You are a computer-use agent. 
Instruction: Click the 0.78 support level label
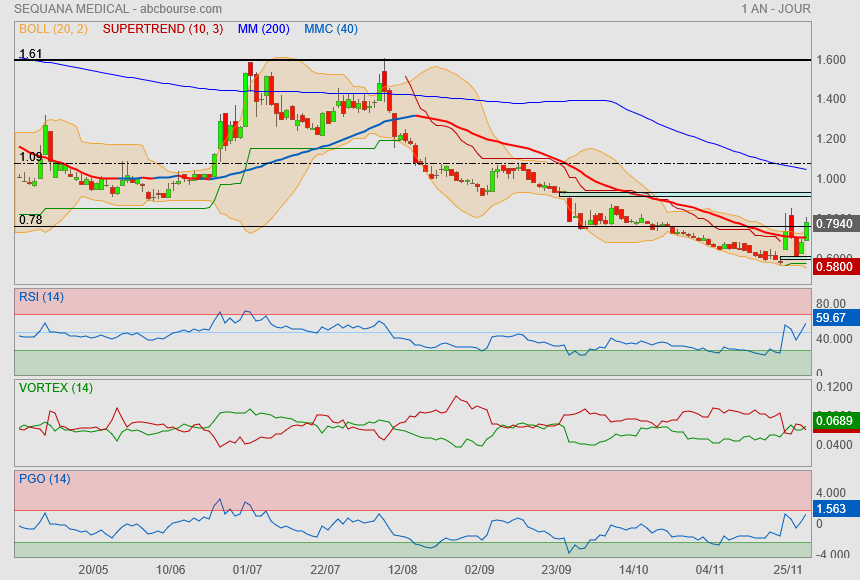coord(30,220)
